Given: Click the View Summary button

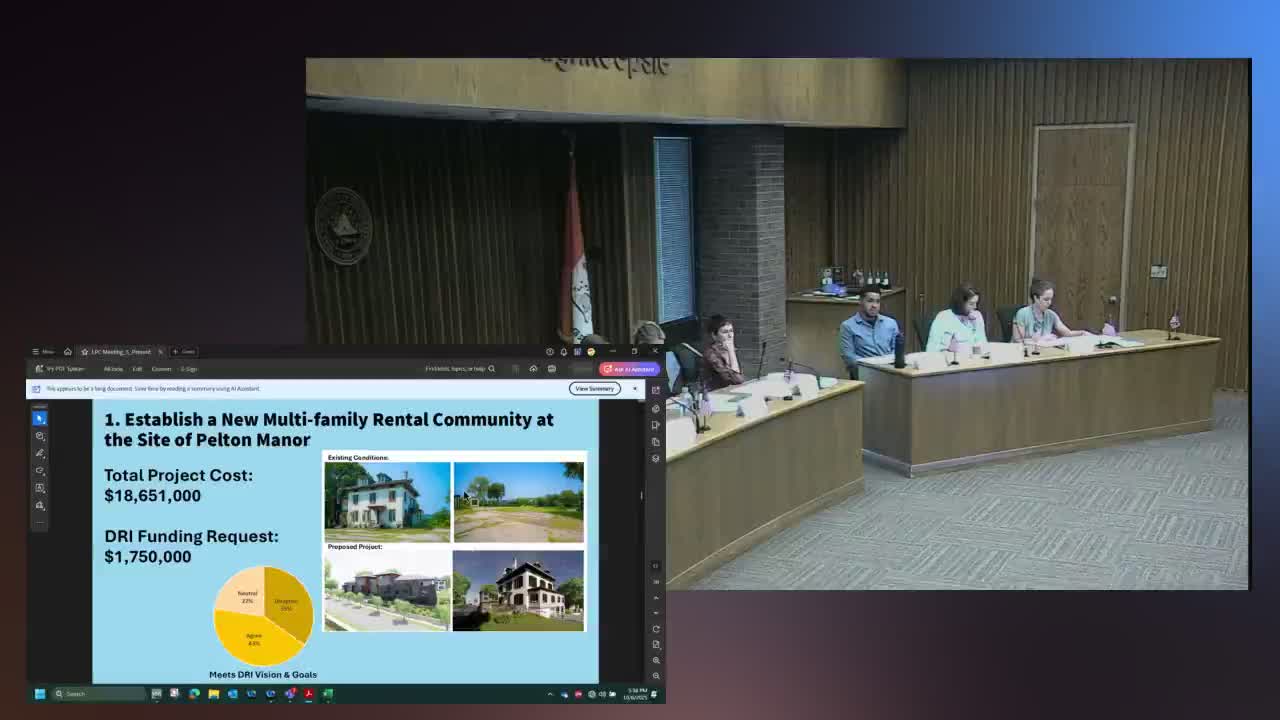Looking at the screenshot, I should [x=594, y=388].
